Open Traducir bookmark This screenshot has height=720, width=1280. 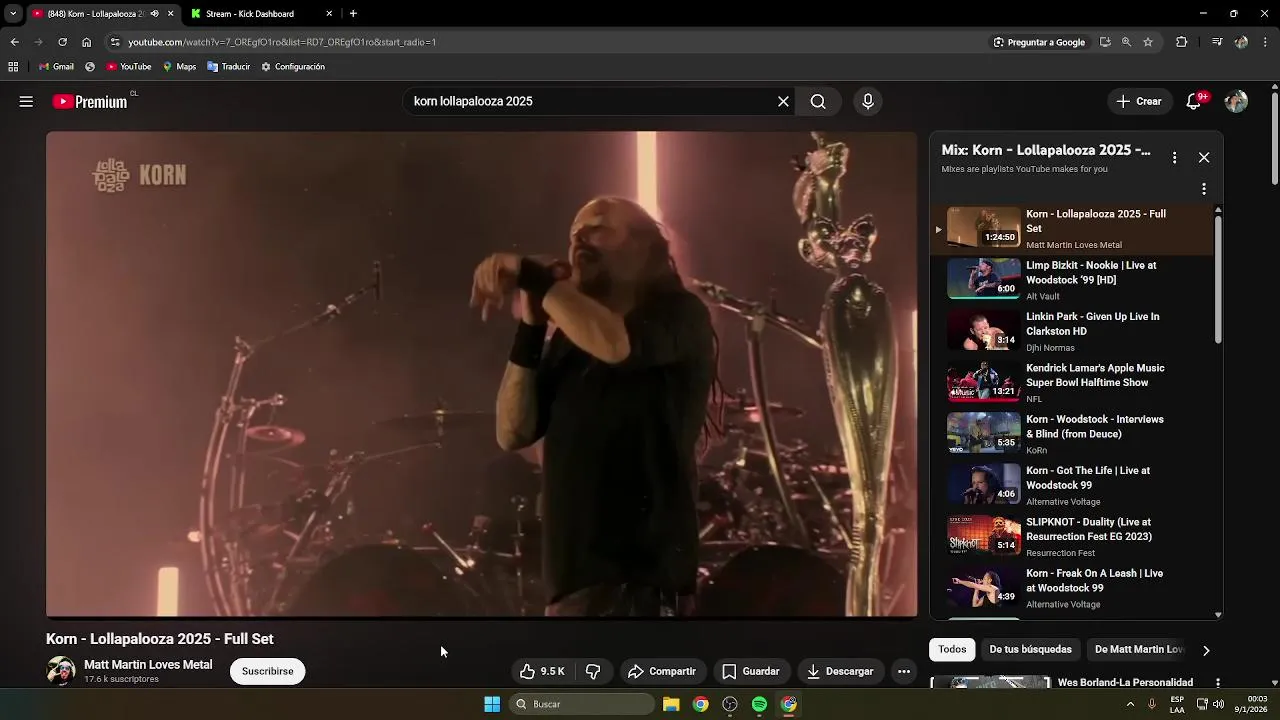pyautogui.click(x=228, y=67)
